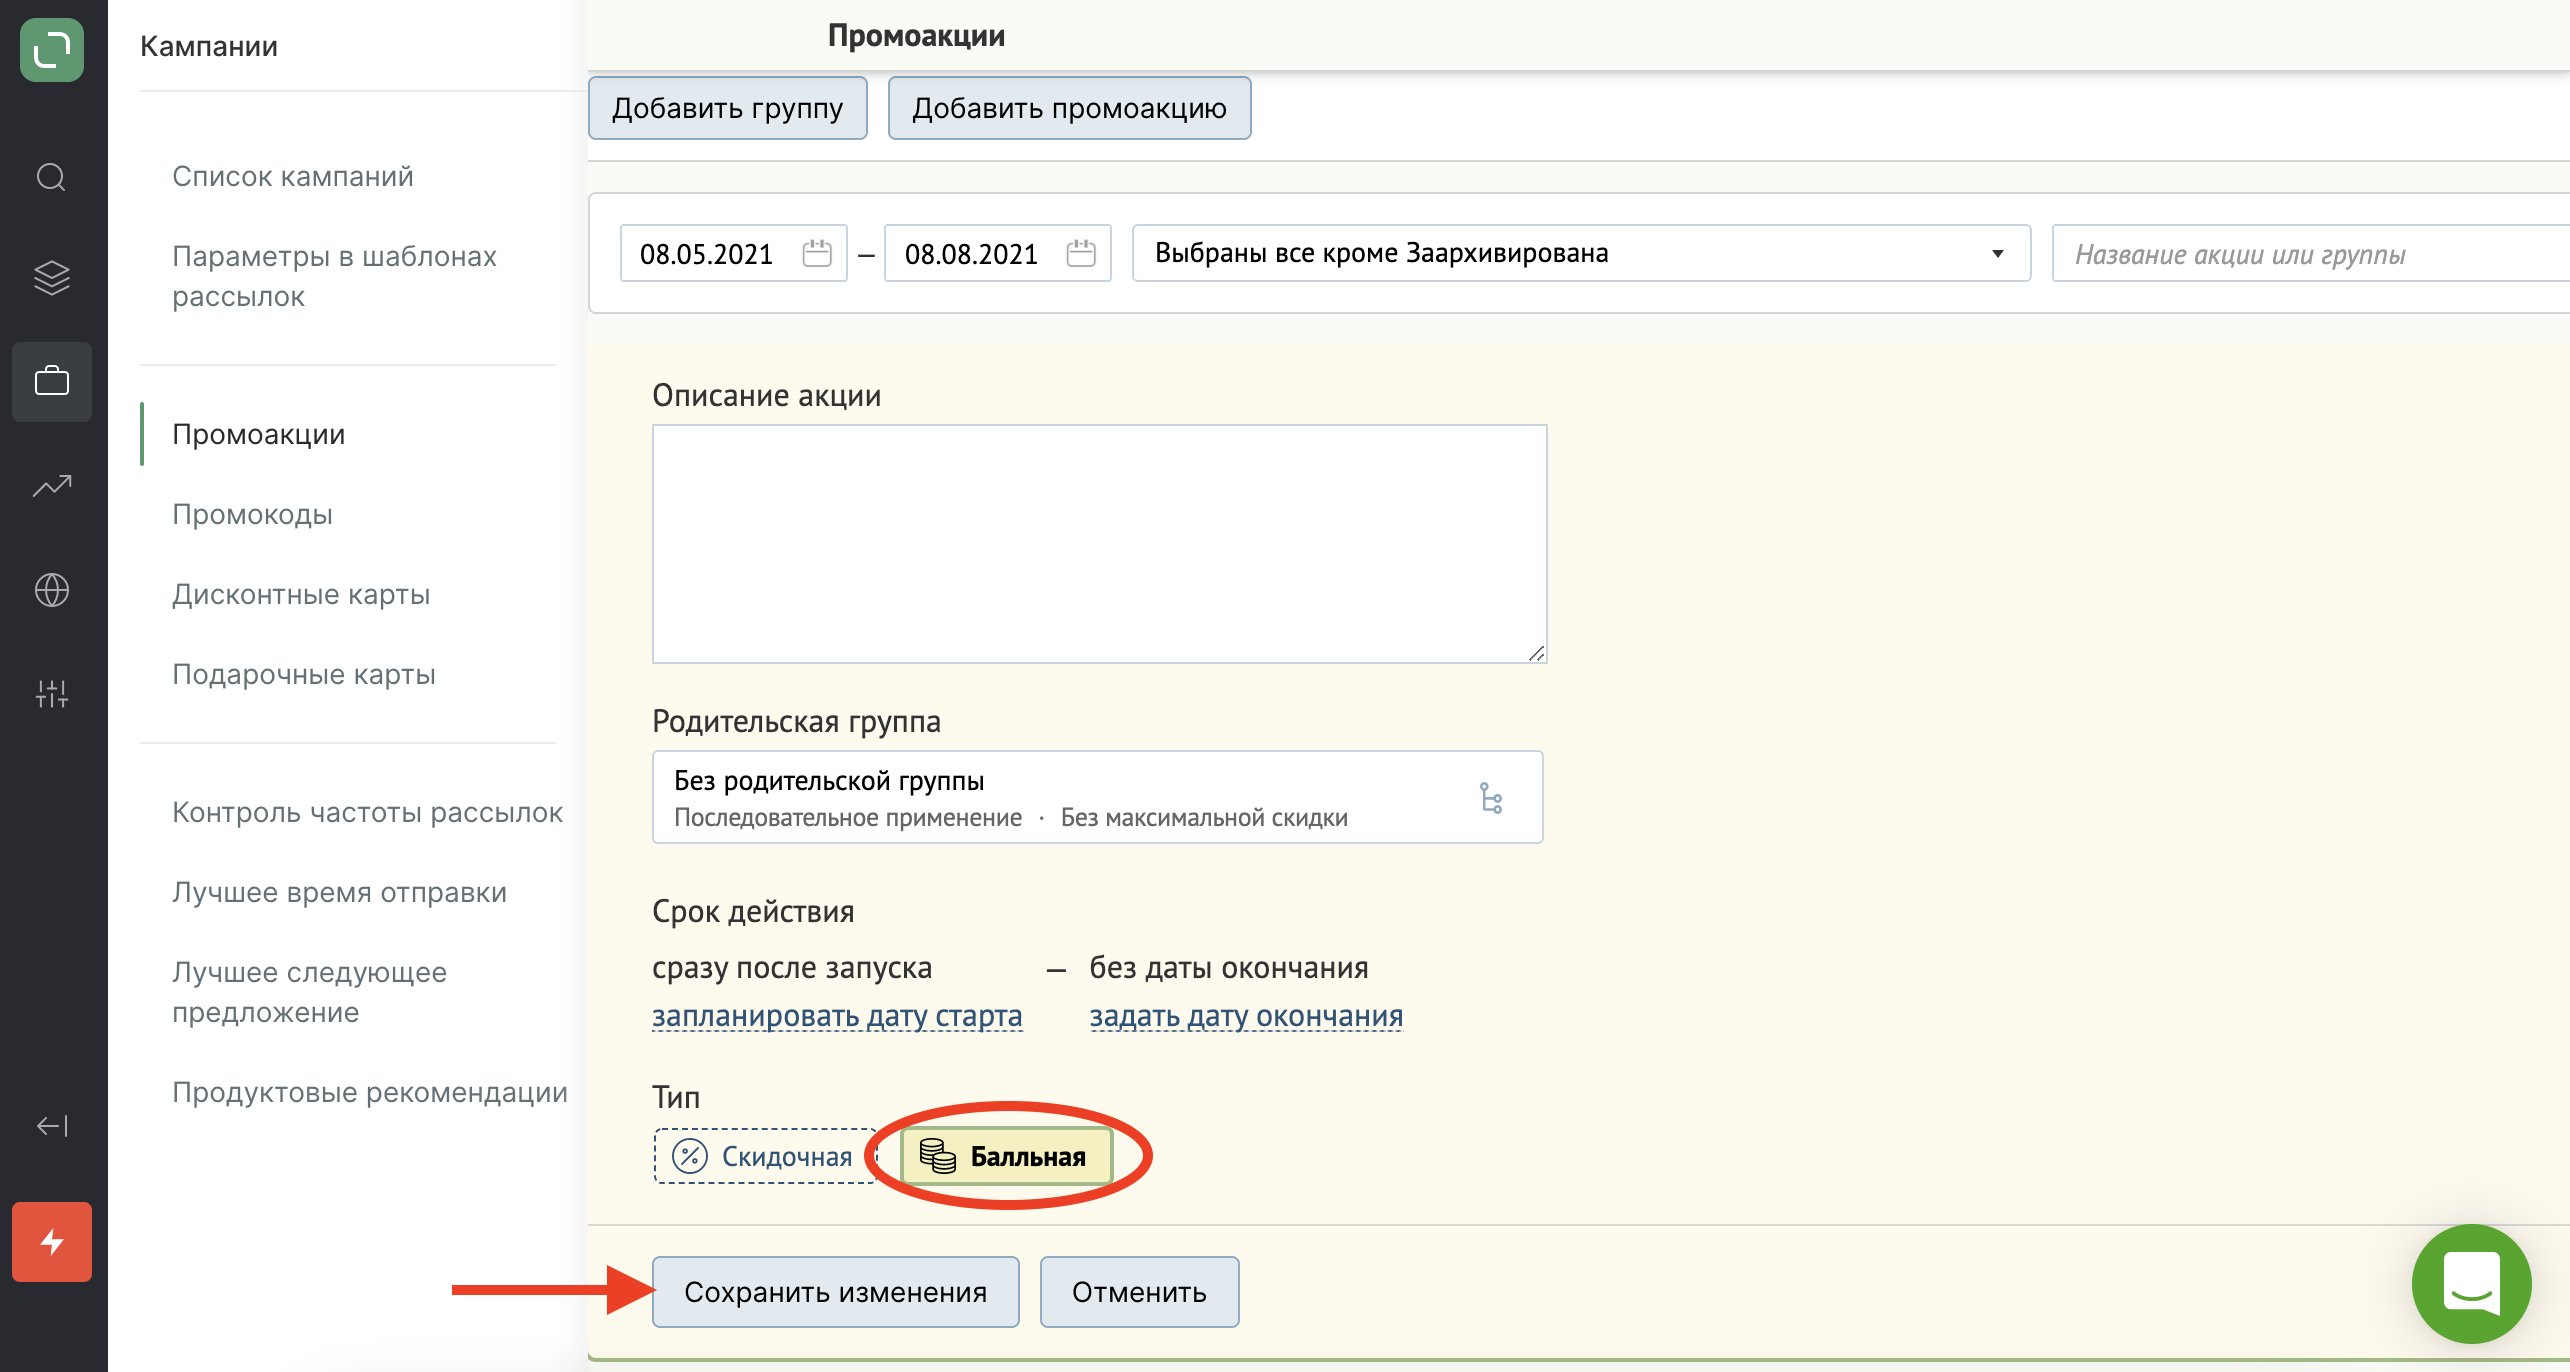The width and height of the screenshot is (2570, 1372).
Task: Click запланировать дату старта link
Action: point(837,1016)
